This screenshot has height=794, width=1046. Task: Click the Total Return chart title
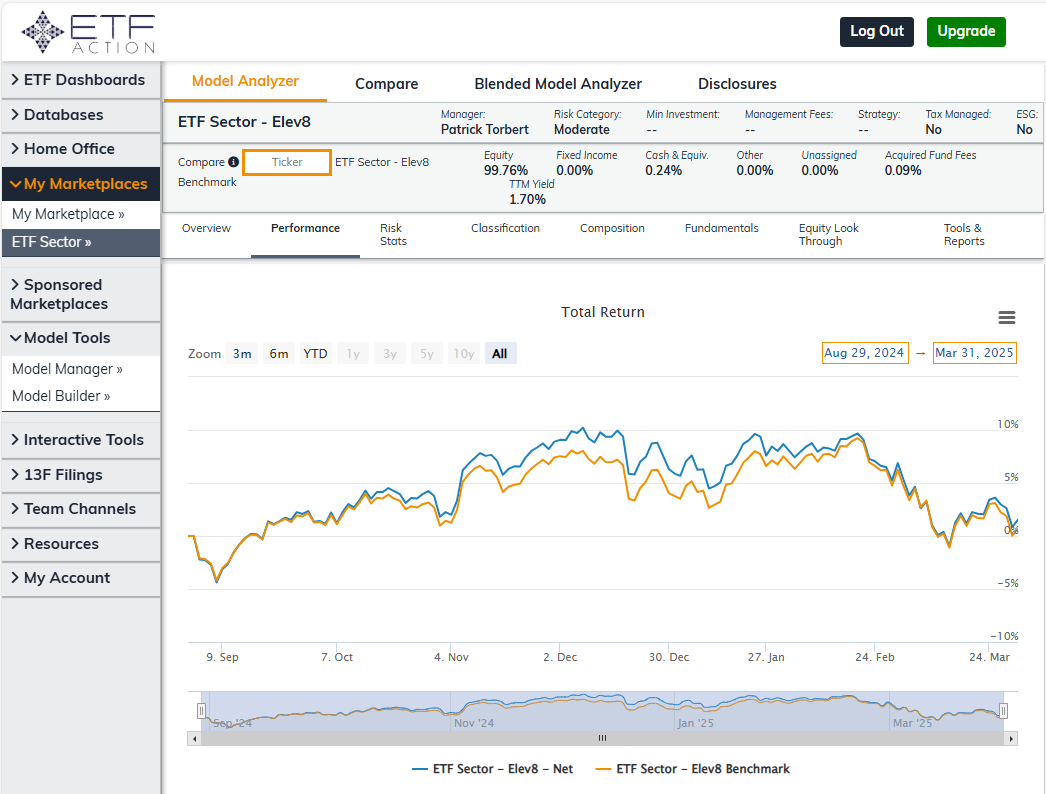point(603,312)
